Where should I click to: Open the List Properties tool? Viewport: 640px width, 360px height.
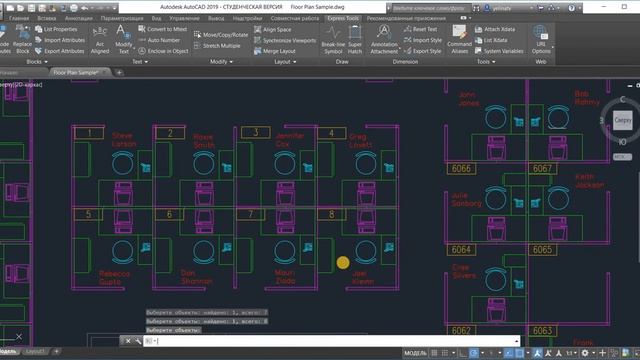(x=56, y=29)
